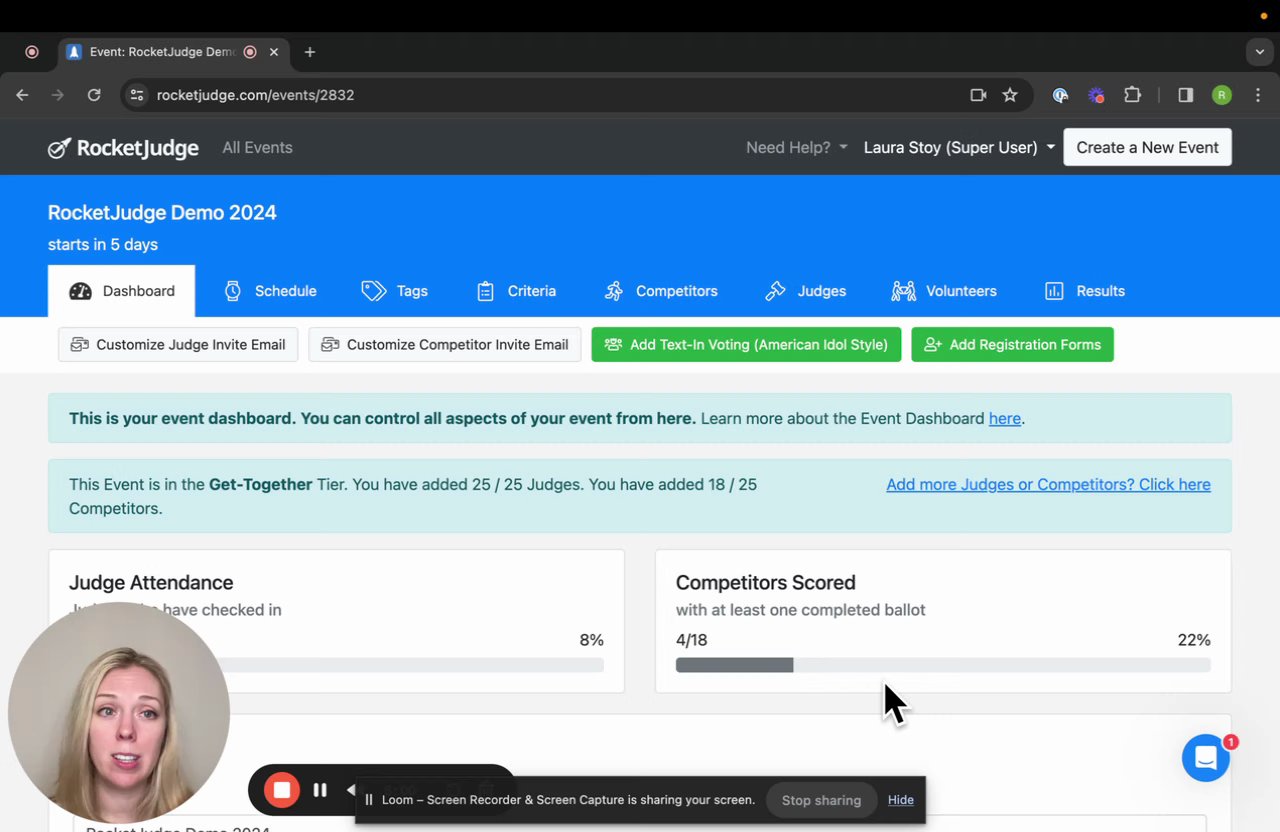Go to All Events
1280x832 pixels.
point(257,148)
